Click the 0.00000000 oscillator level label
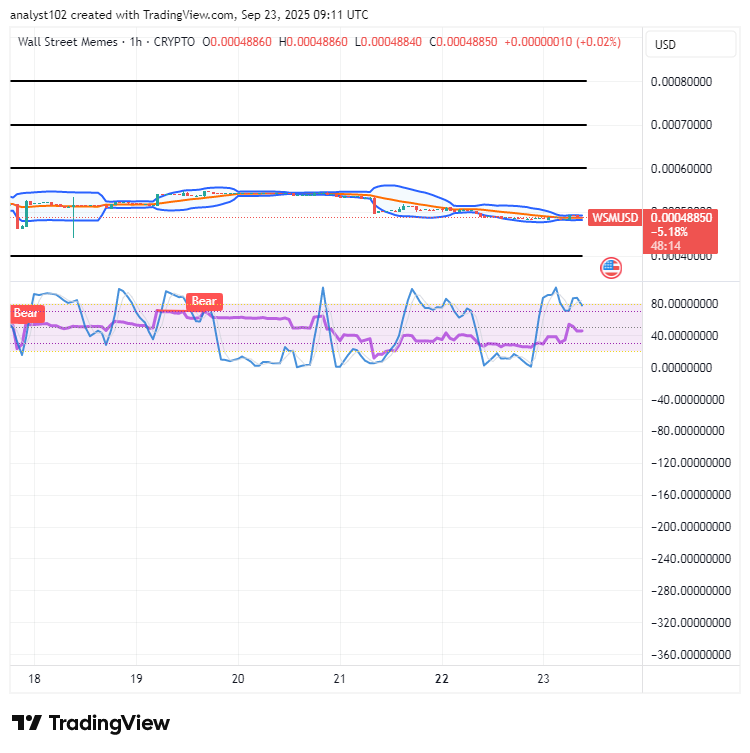Screen dimensions: 750x753 [681, 368]
